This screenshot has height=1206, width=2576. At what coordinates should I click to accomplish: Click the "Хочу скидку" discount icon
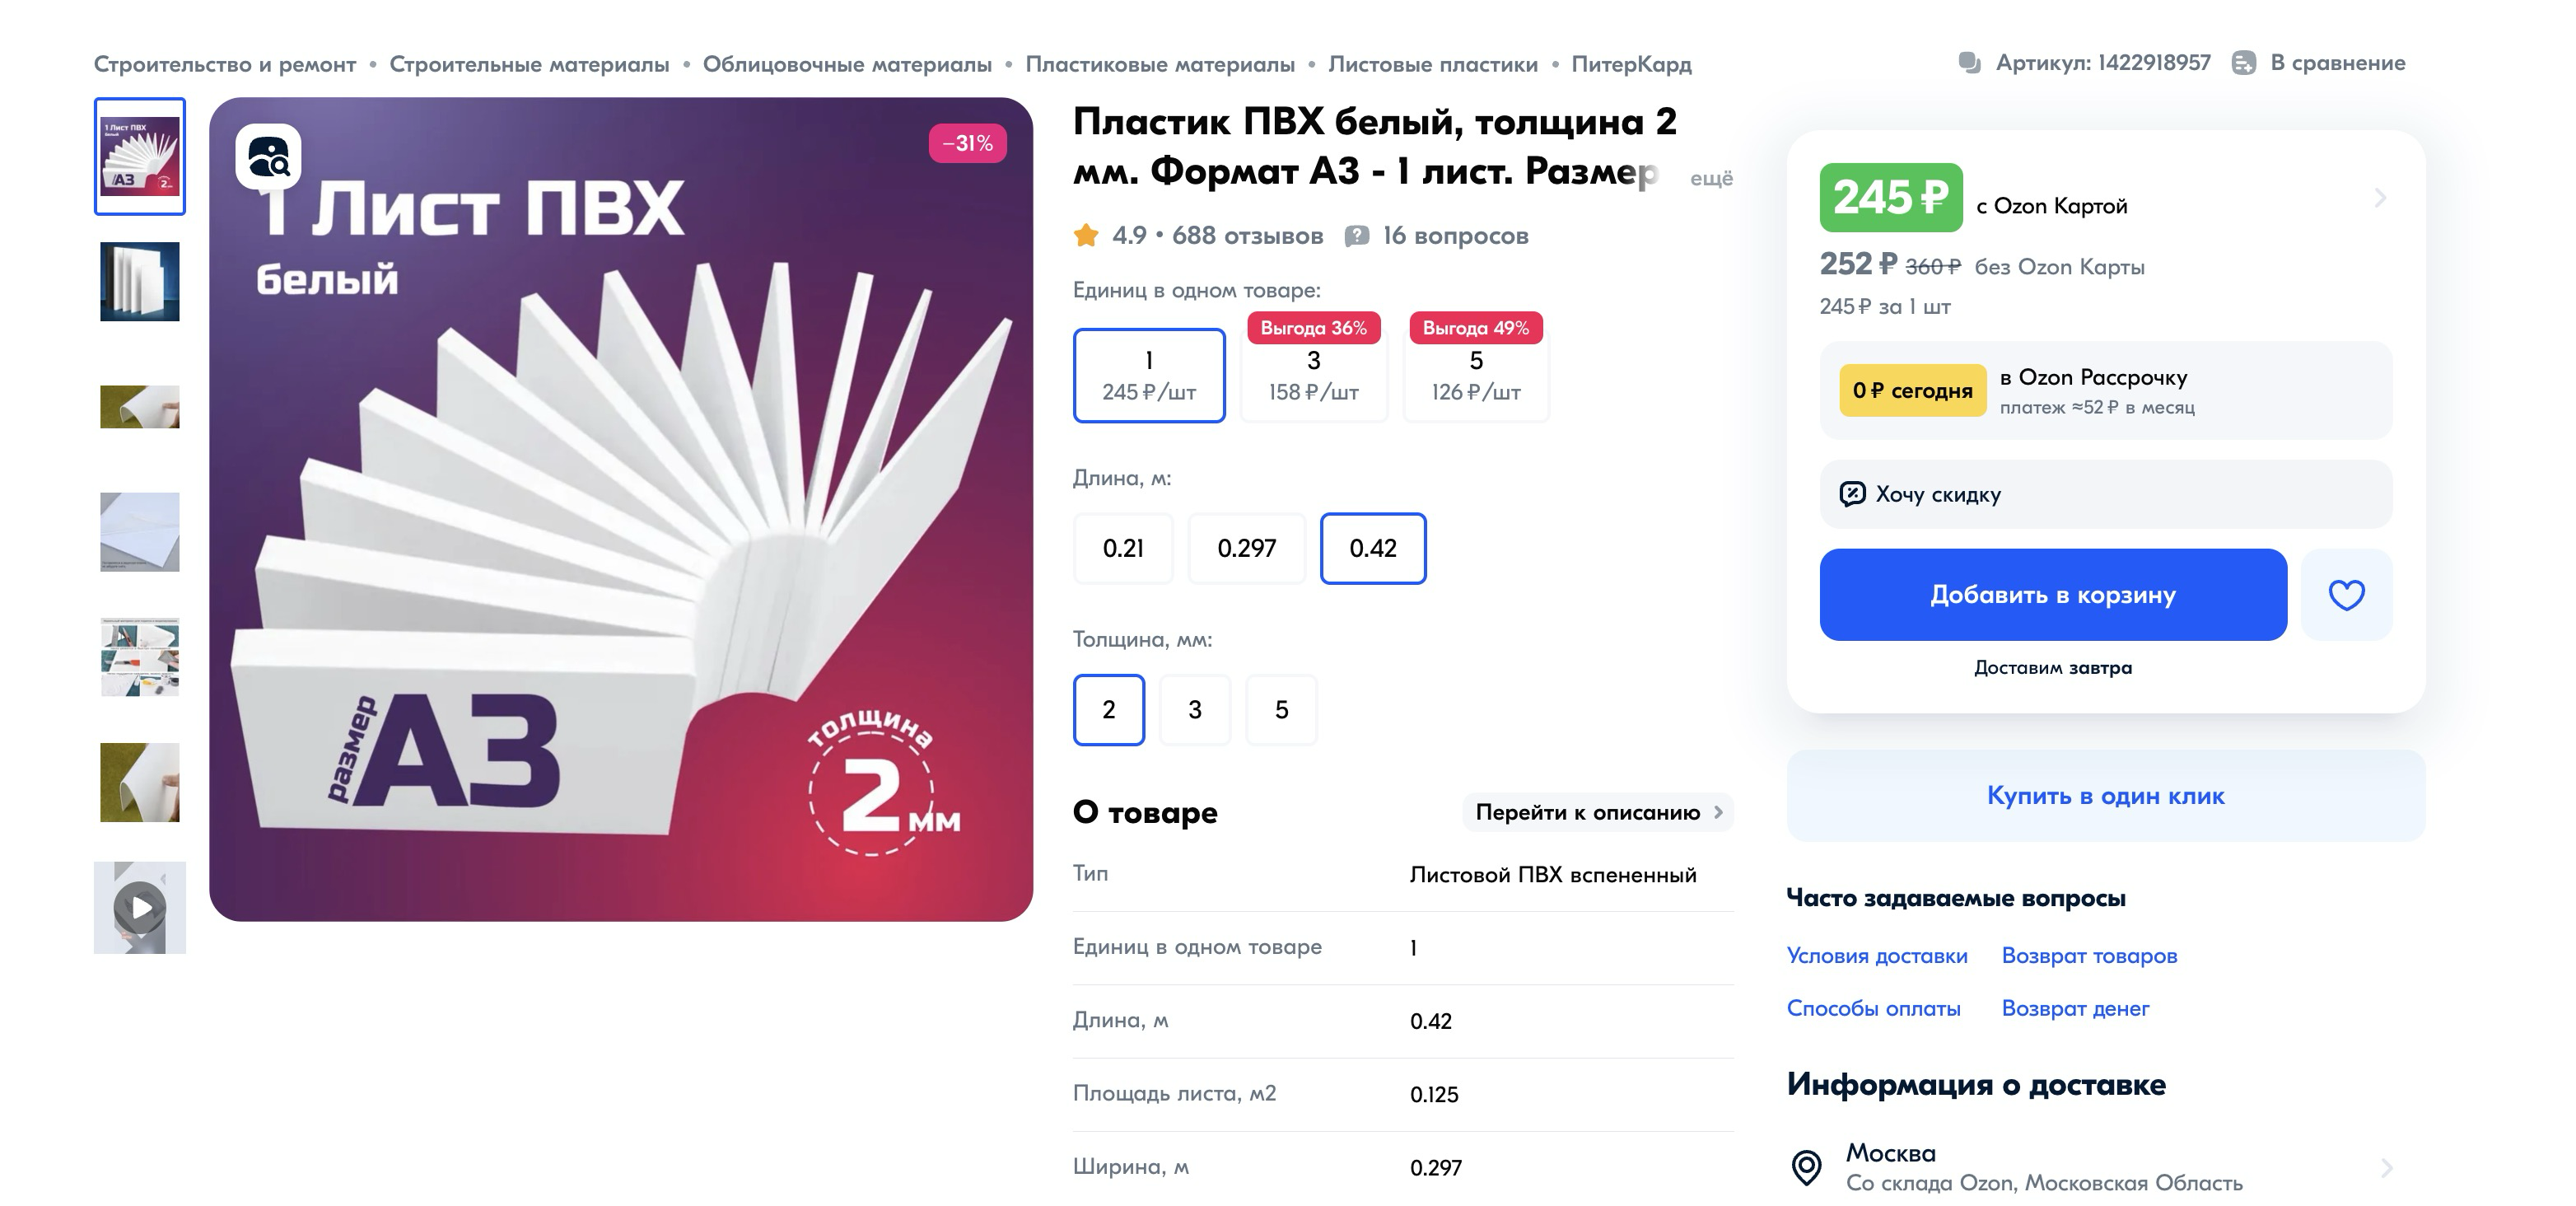point(1852,494)
